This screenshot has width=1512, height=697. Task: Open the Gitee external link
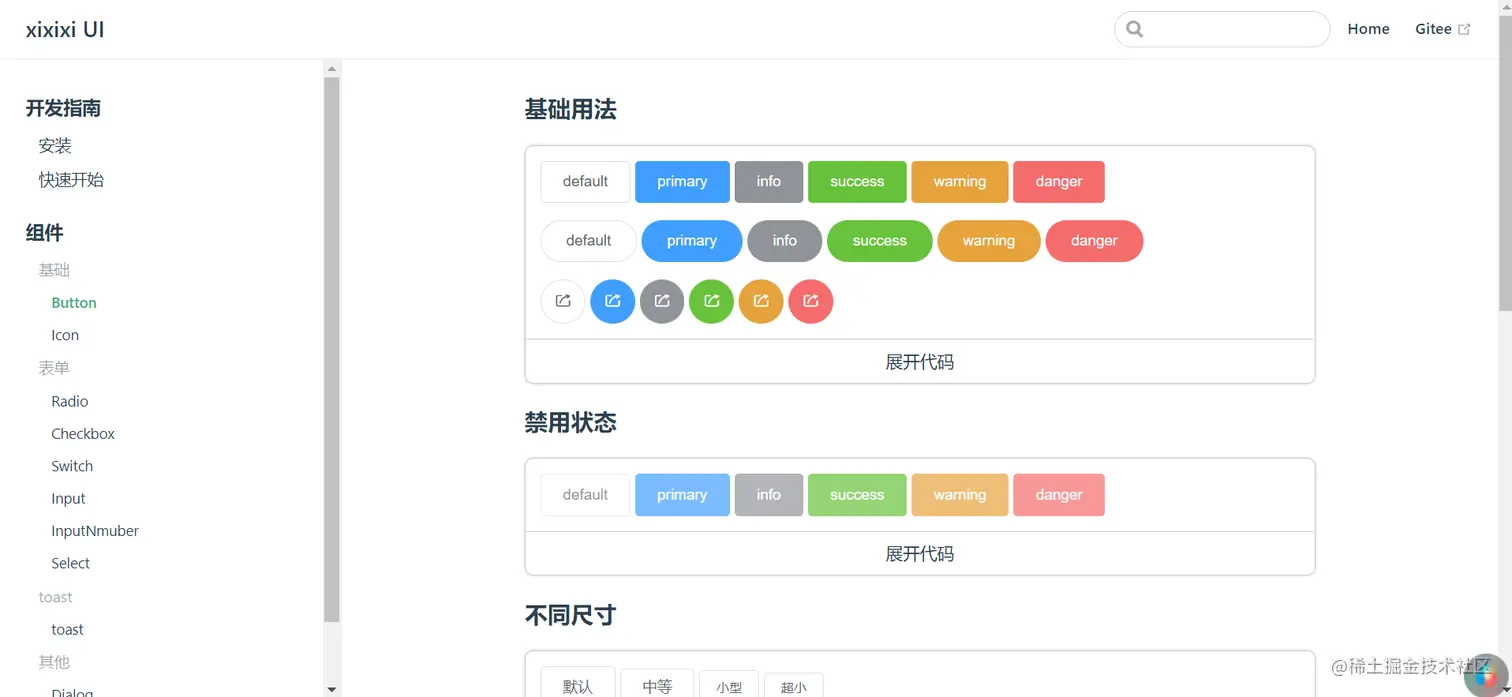(x=1442, y=29)
